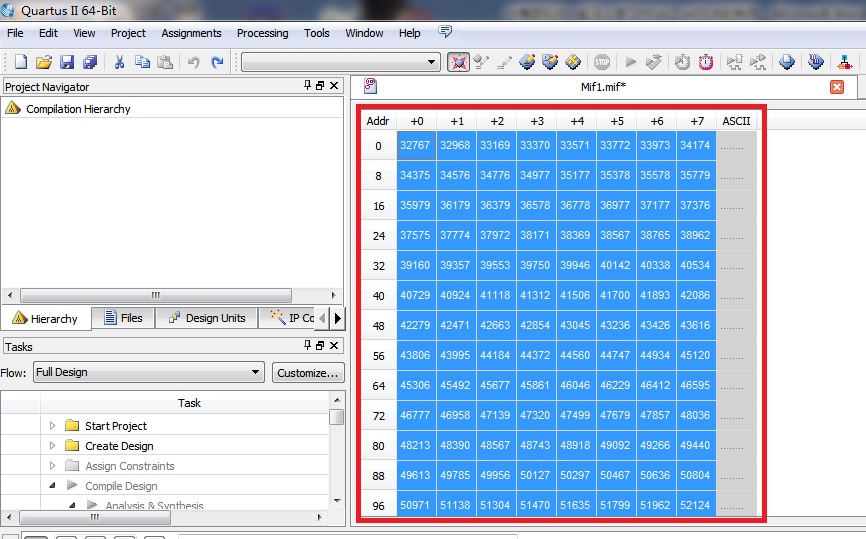Click address row header 64

tap(378, 385)
